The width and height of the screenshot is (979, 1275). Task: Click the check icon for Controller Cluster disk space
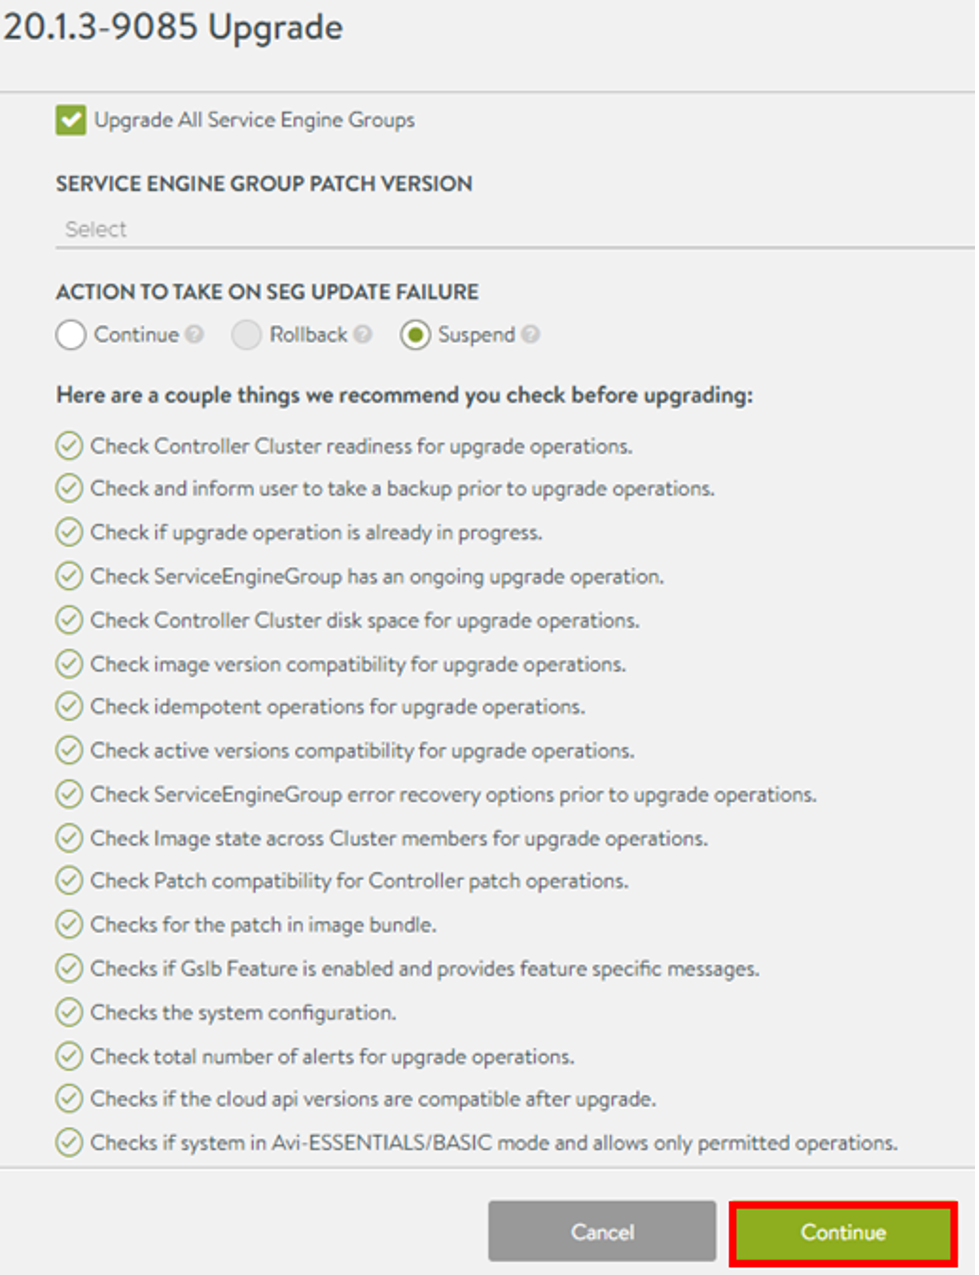(68, 620)
